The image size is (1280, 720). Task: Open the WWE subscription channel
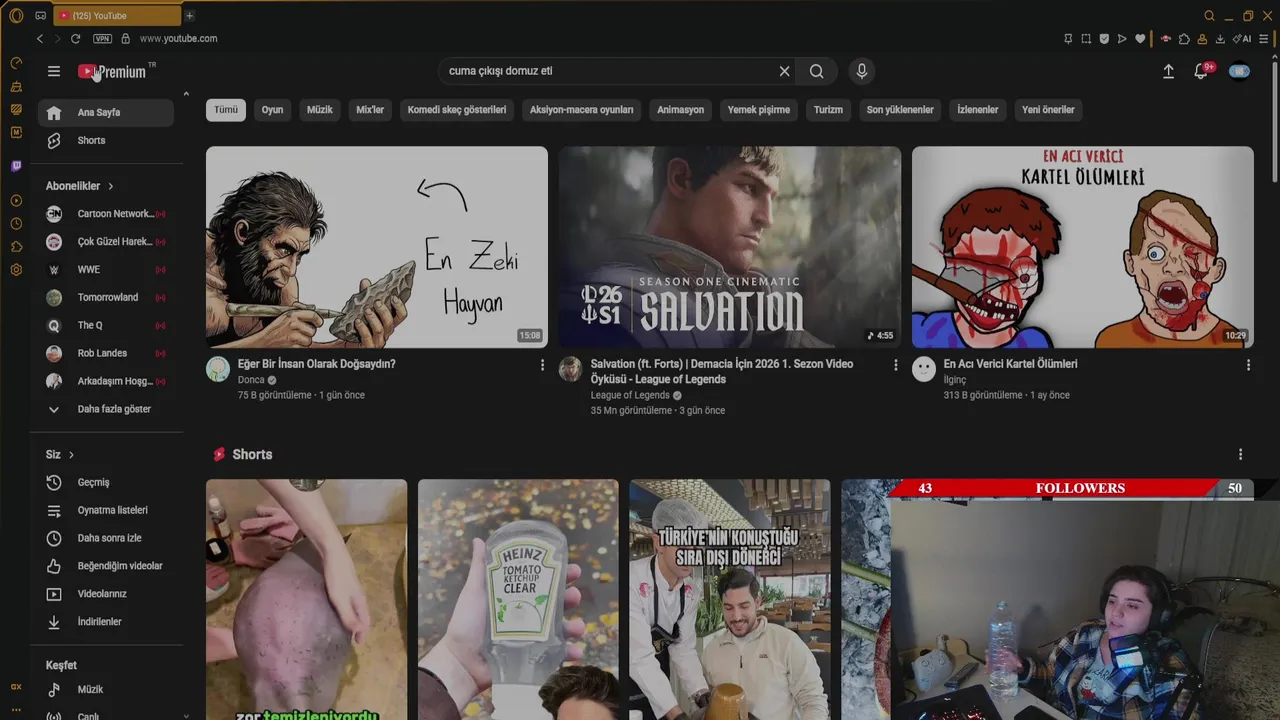[106, 269]
